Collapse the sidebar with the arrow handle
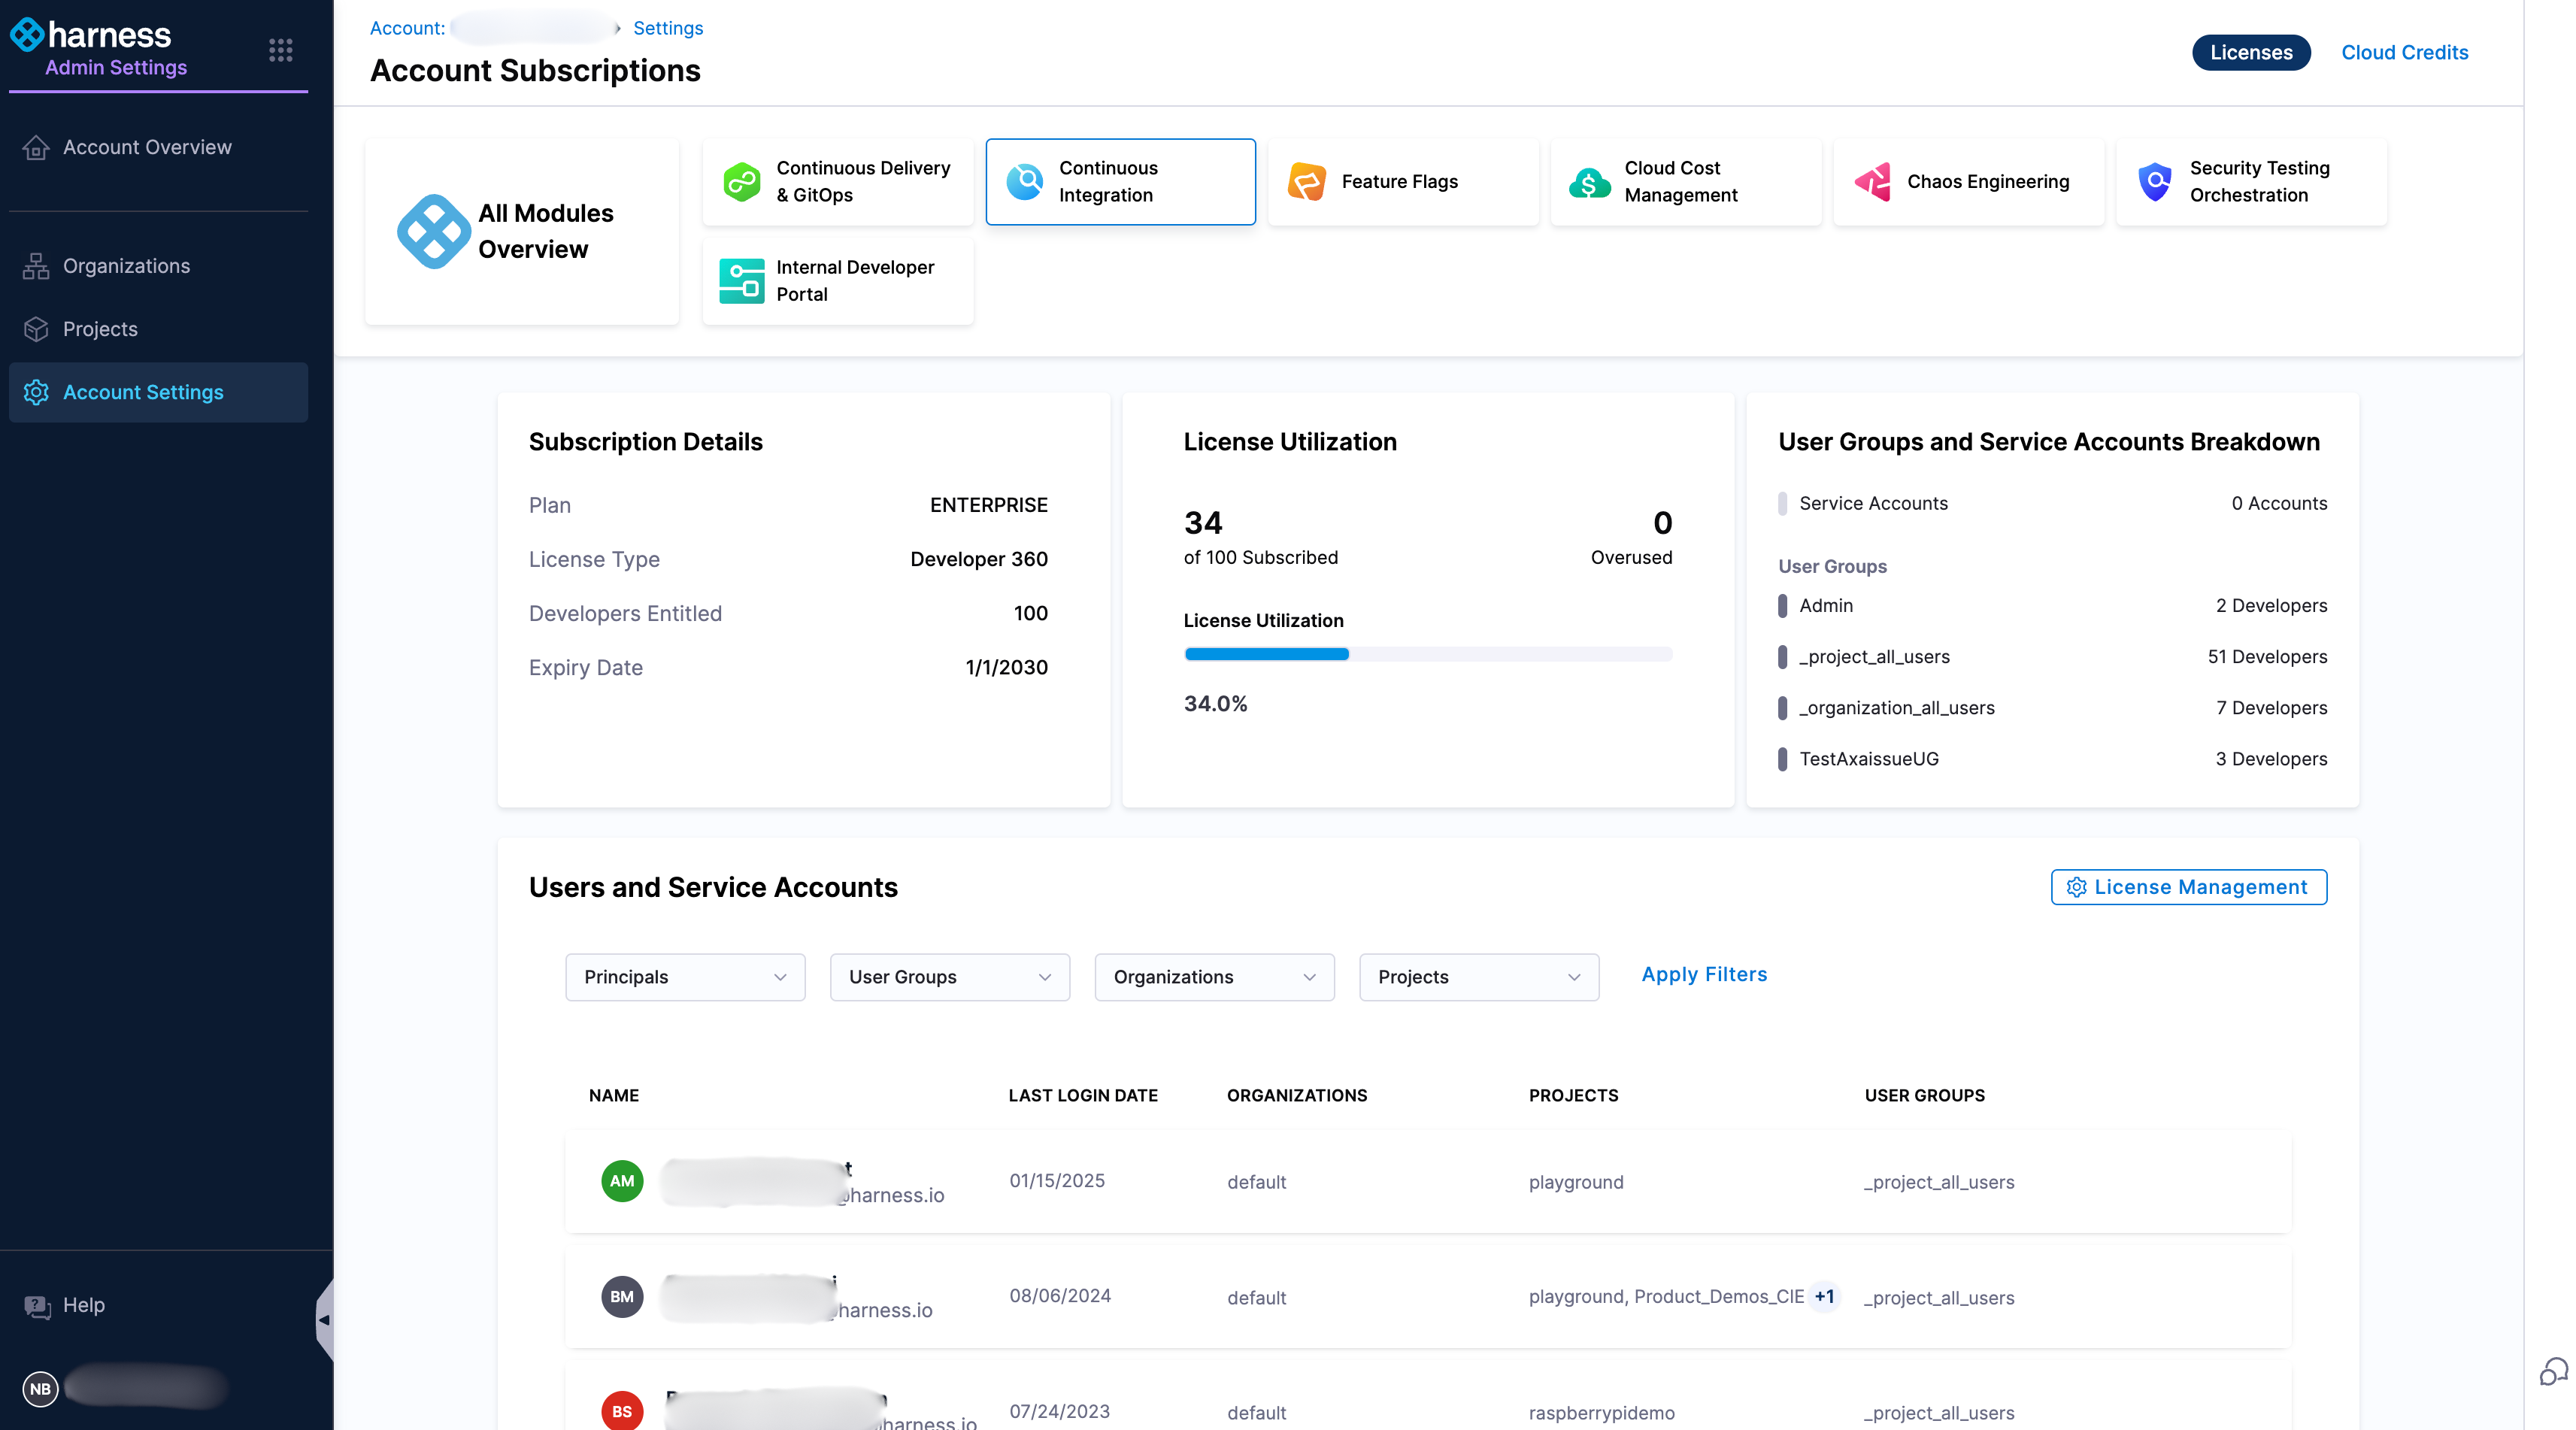The width and height of the screenshot is (2576, 1430). click(x=324, y=1320)
